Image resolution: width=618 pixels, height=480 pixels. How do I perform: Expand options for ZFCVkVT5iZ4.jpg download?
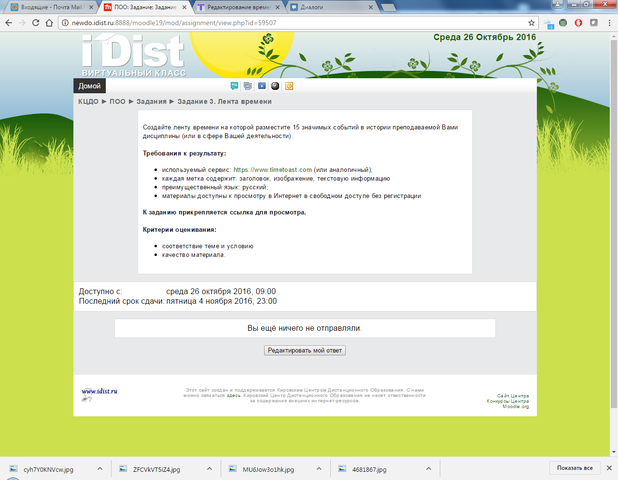click(209, 469)
